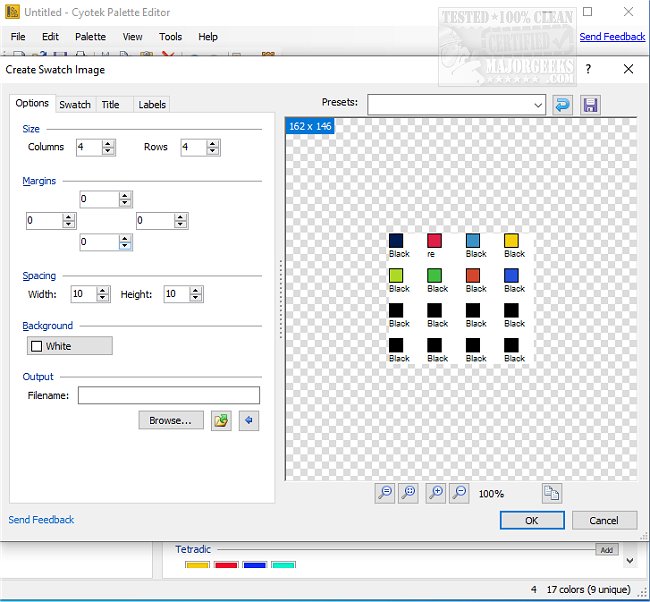The image size is (650, 602).
Task: Open the Tools menu
Action: click(x=170, y=36)
